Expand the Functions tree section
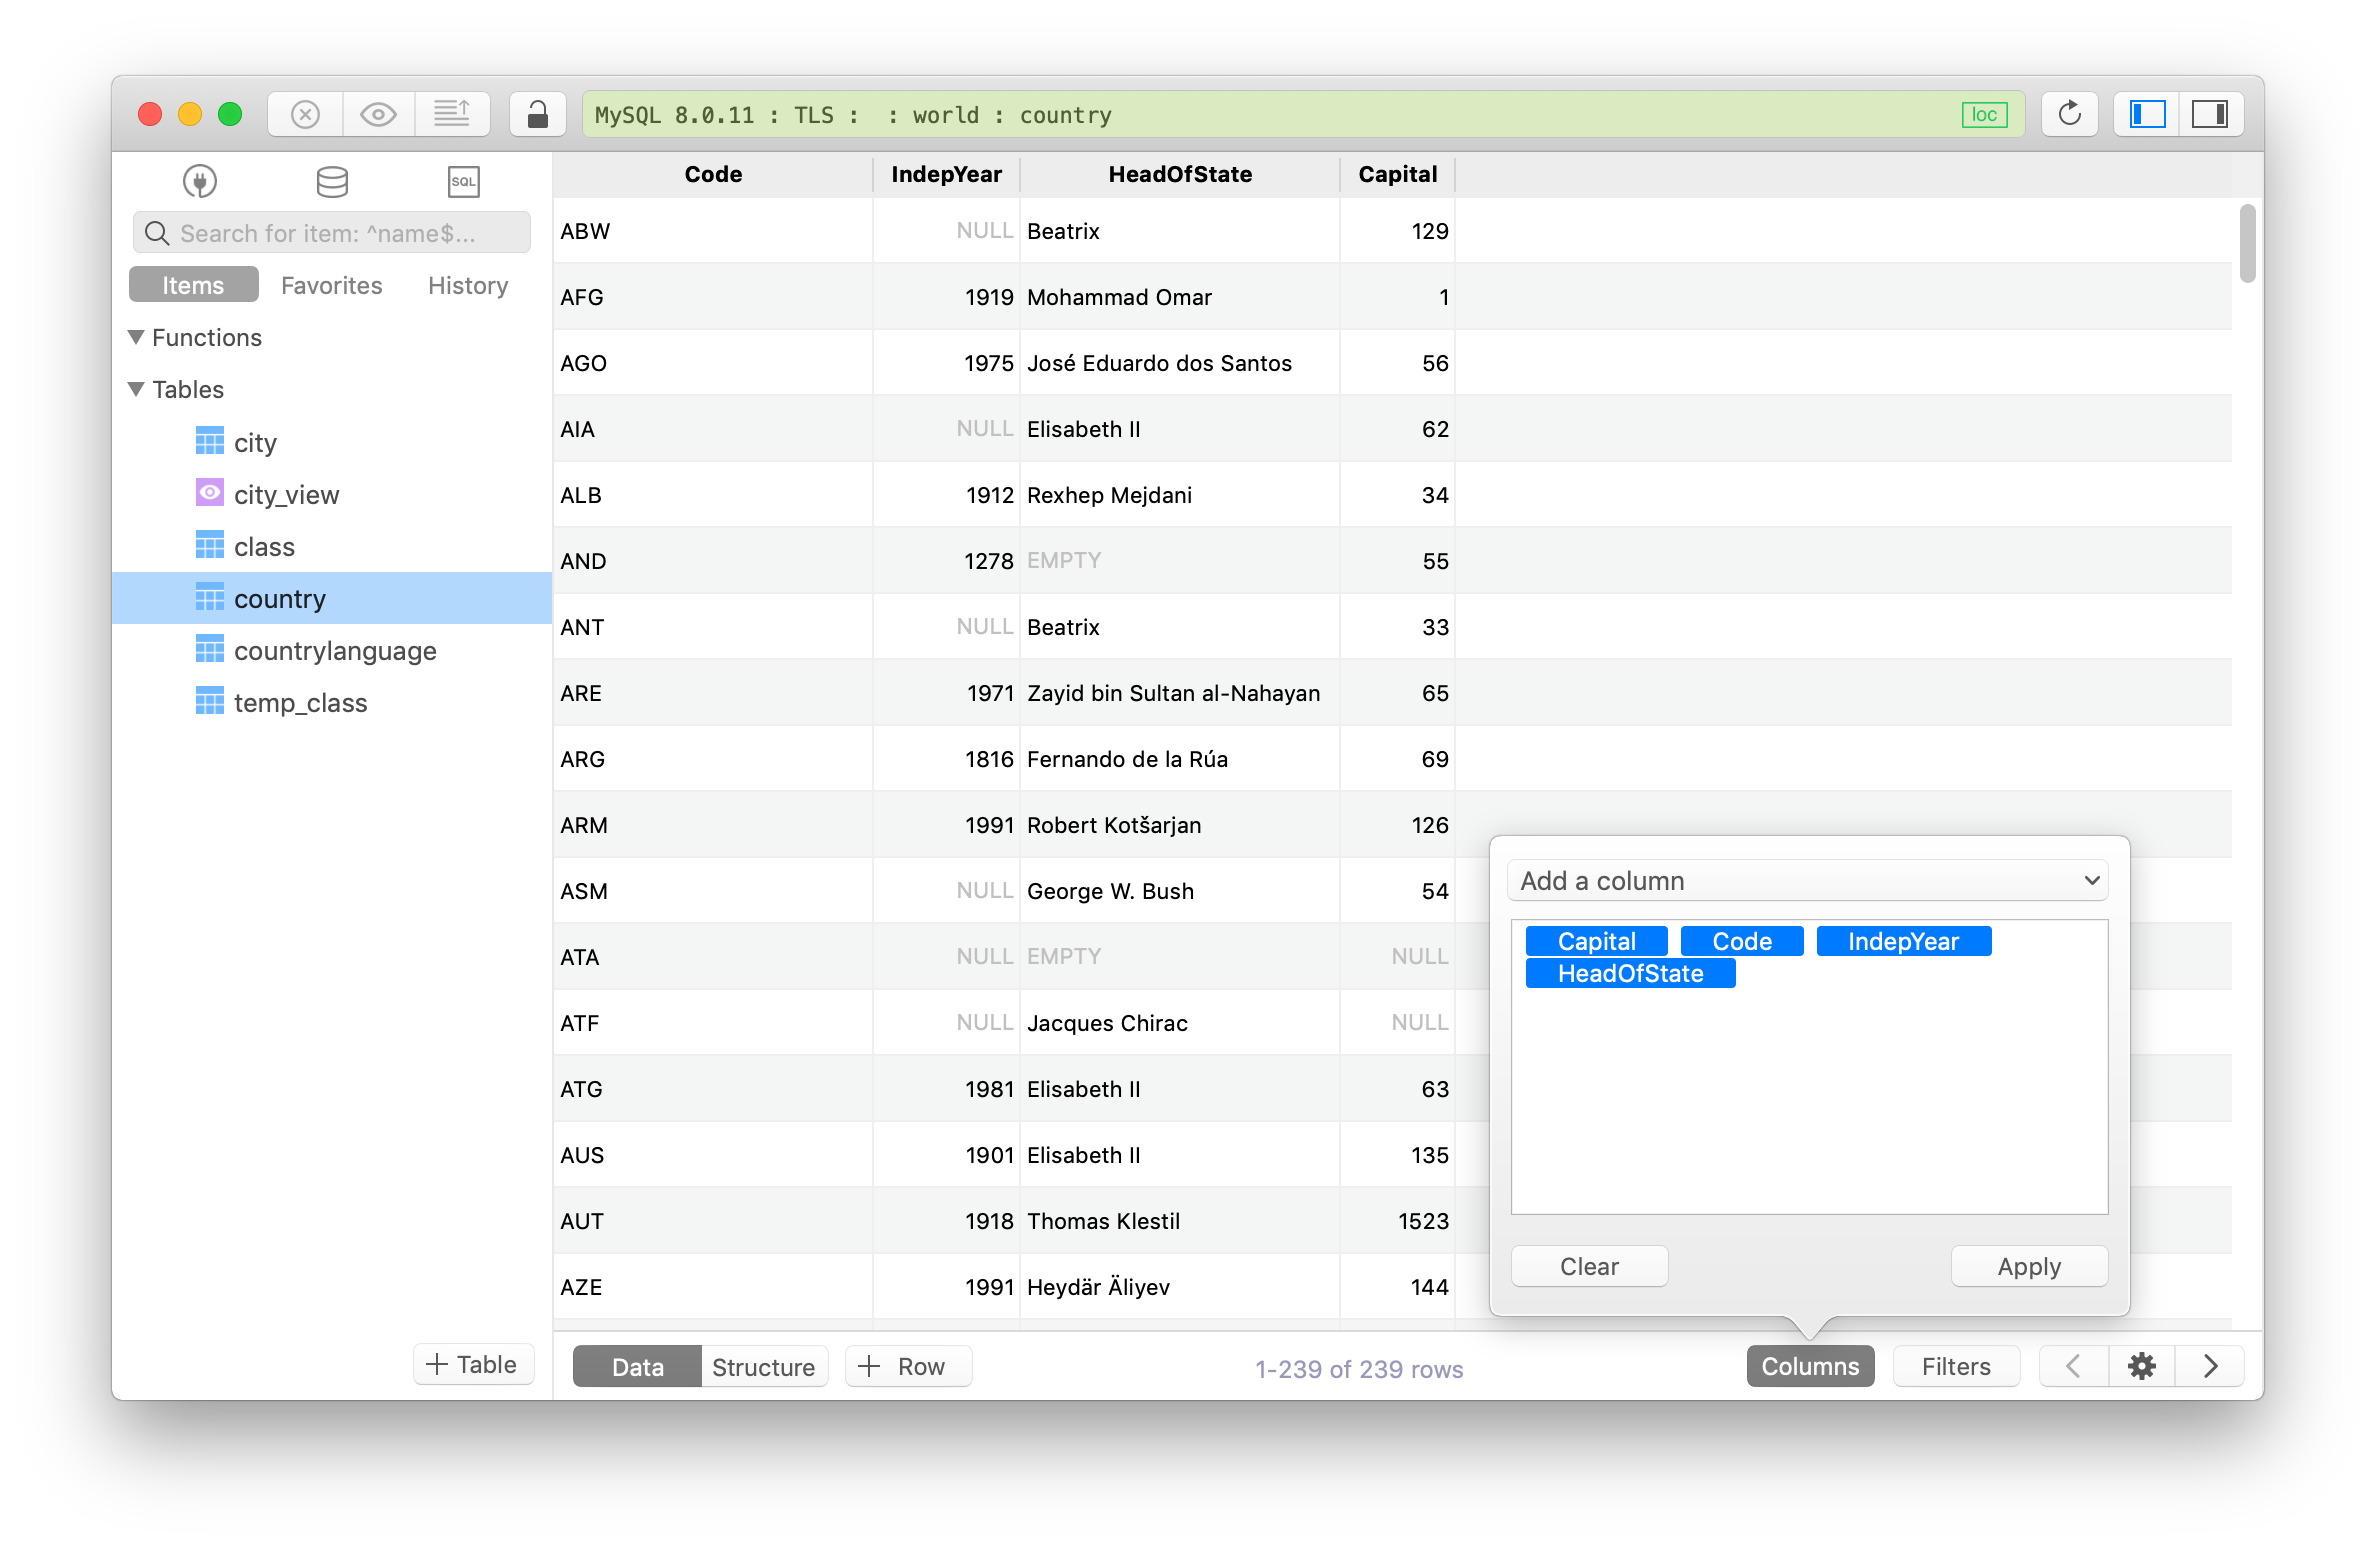Viewport: 2376px width, 1548px height. (140, 336)
